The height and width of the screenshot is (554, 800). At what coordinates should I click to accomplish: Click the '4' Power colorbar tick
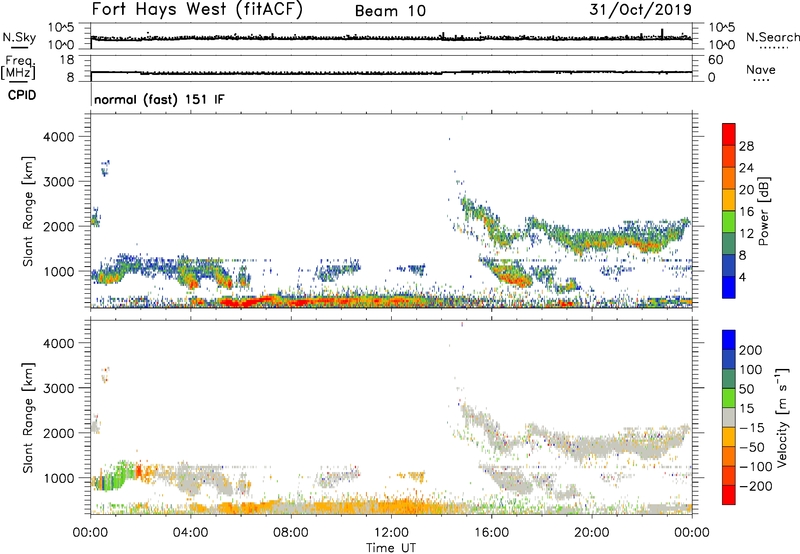click(x=742, y=277)
